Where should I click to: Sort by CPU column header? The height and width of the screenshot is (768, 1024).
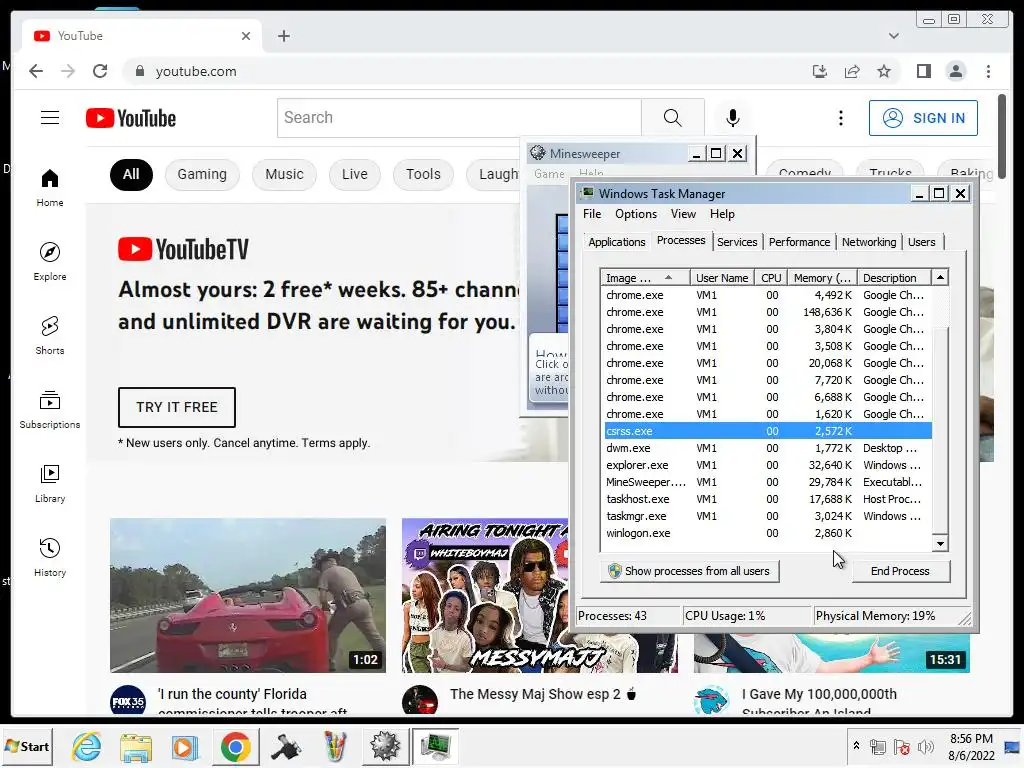771,278
